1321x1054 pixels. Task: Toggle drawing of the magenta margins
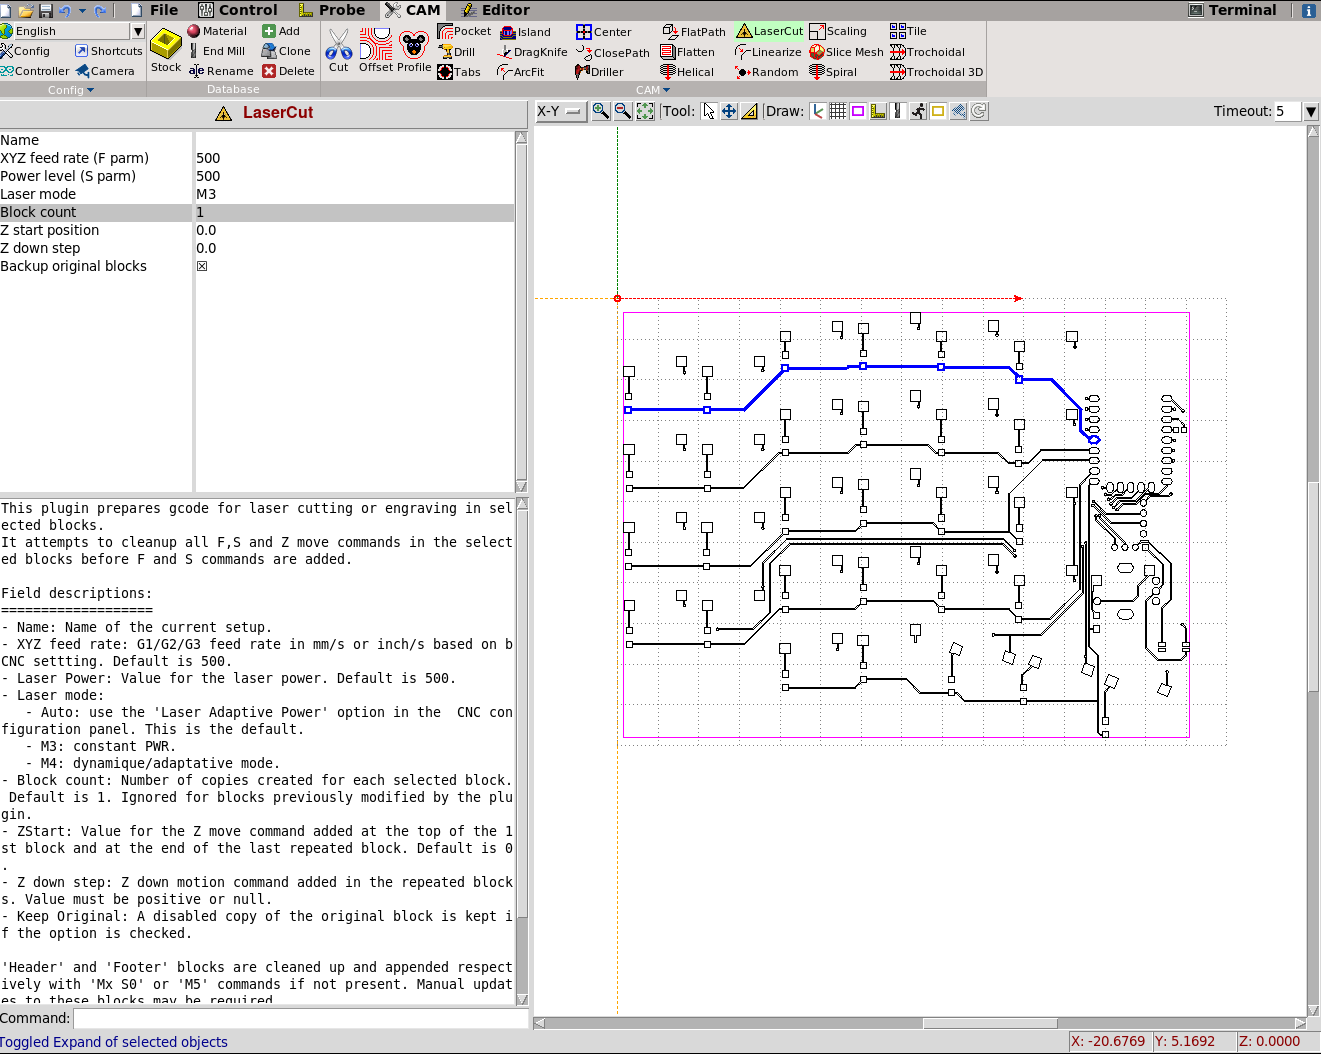(858, 111)
